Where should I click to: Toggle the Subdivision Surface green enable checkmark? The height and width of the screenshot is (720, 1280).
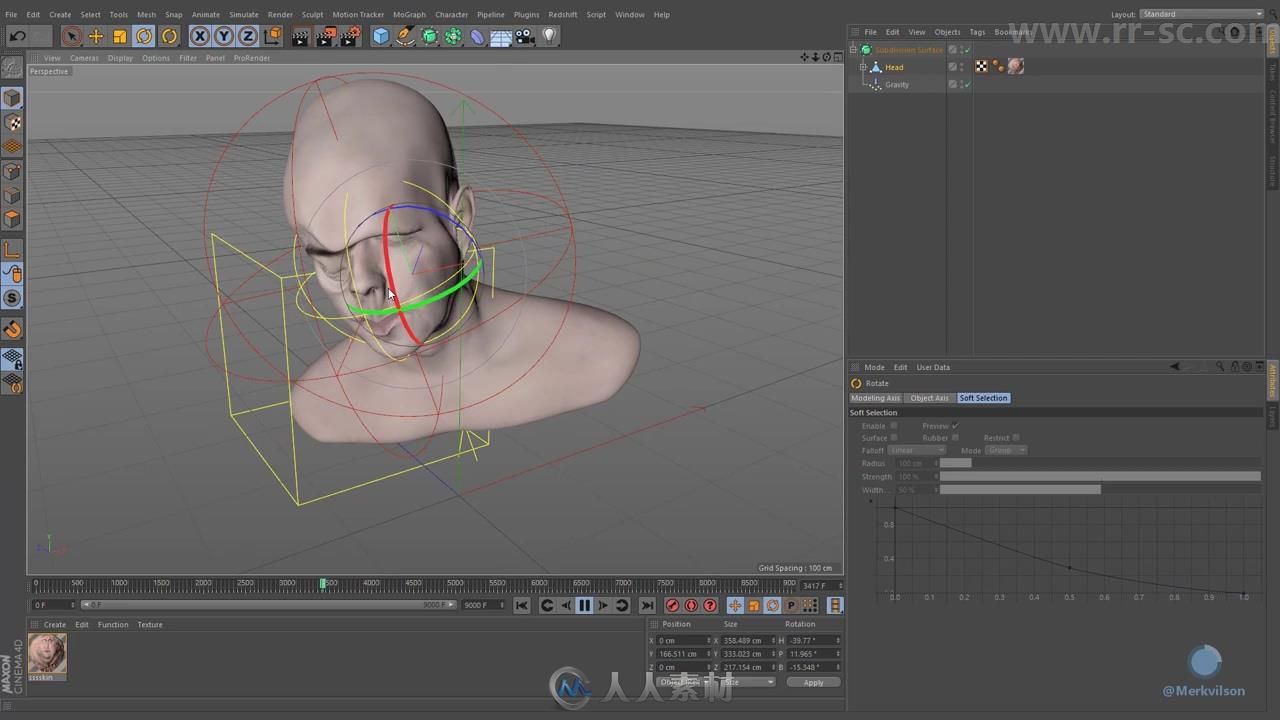click(967, 50)
